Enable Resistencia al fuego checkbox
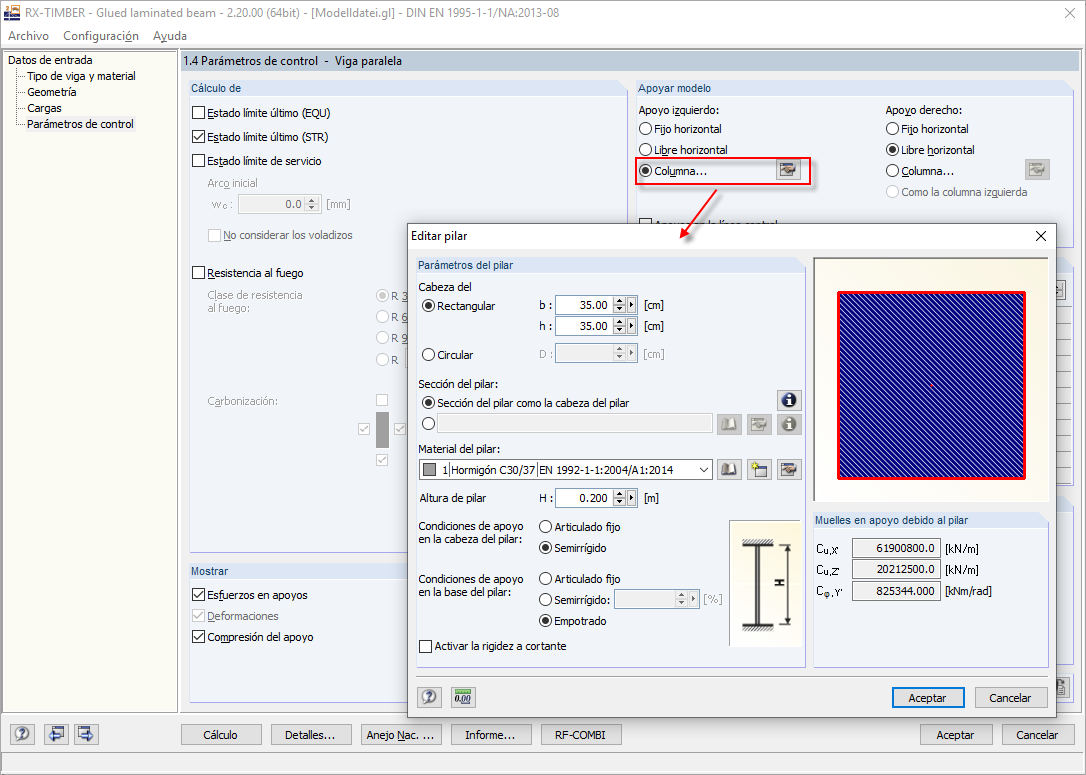Image resolution: width=1086 pixels, height=775 pixels. click(199, 273)
